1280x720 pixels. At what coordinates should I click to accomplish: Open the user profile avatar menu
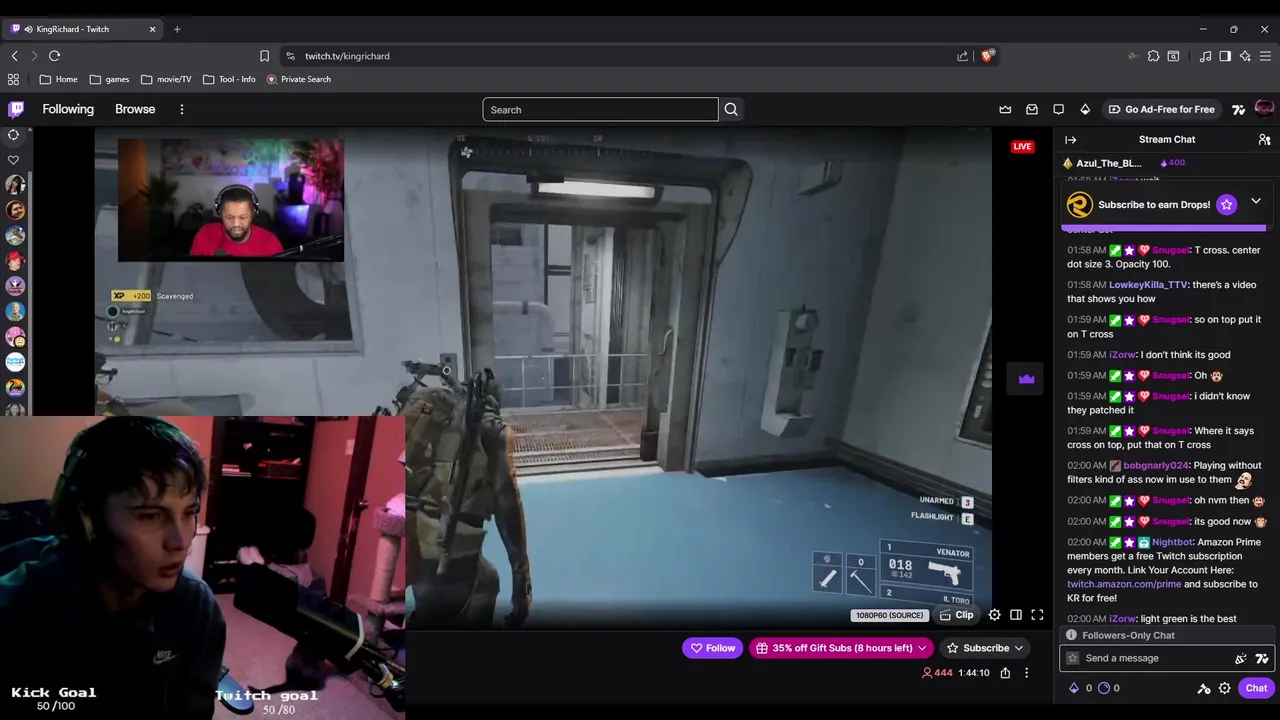coord(1264,108)
